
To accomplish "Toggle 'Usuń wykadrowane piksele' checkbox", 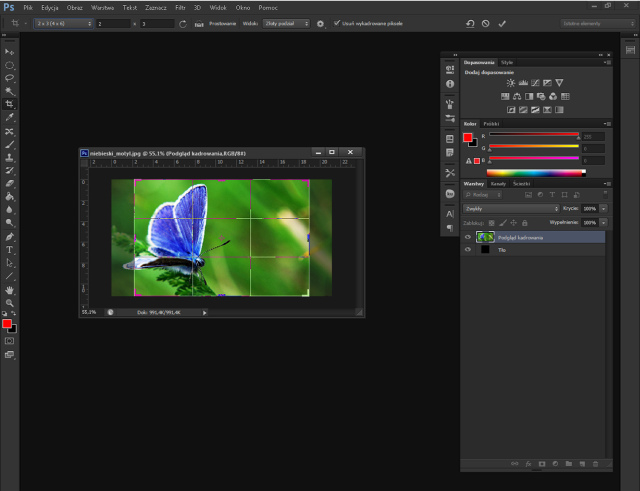I will point(337,23).
